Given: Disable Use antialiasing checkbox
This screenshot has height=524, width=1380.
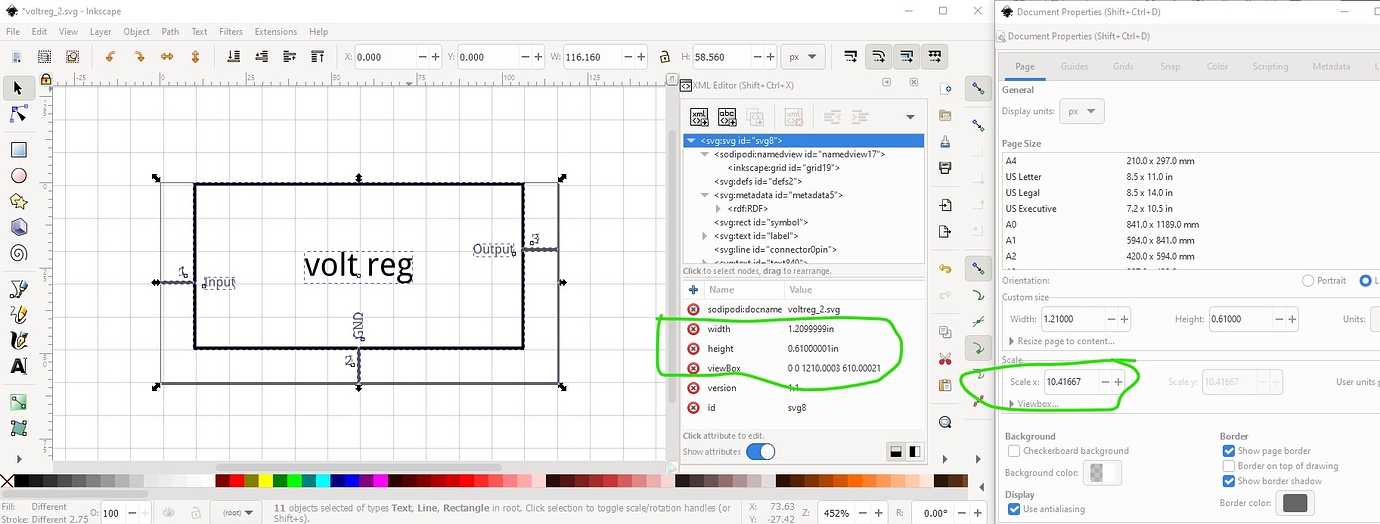Looking at the screenshot, I should [x=1014, y=509].
